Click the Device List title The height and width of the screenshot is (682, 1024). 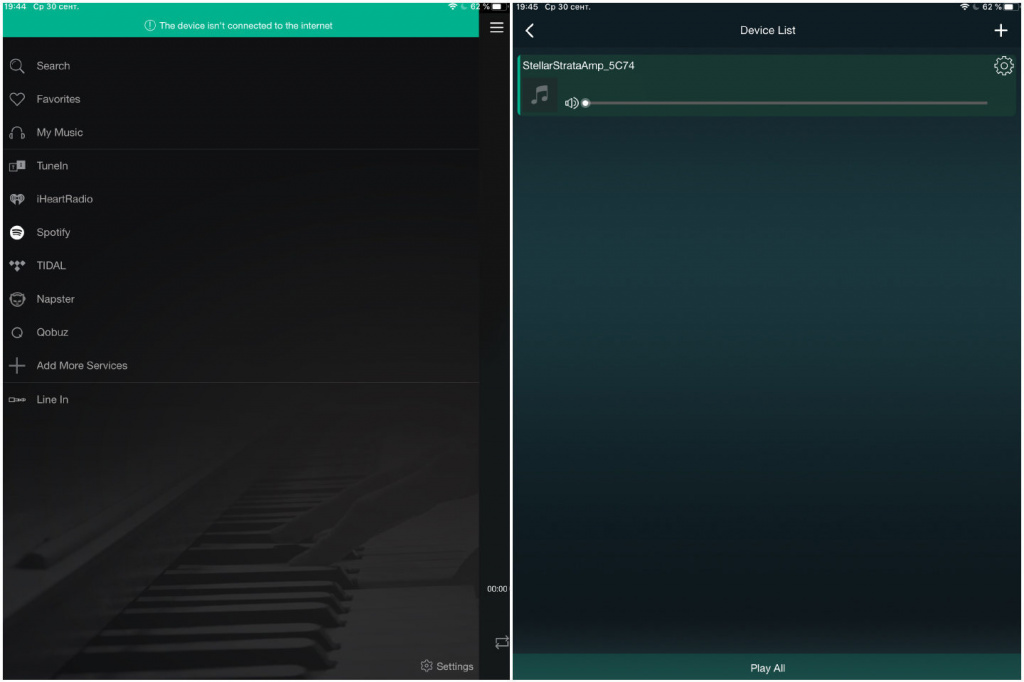pyautogui.click(x=767, y=30)
